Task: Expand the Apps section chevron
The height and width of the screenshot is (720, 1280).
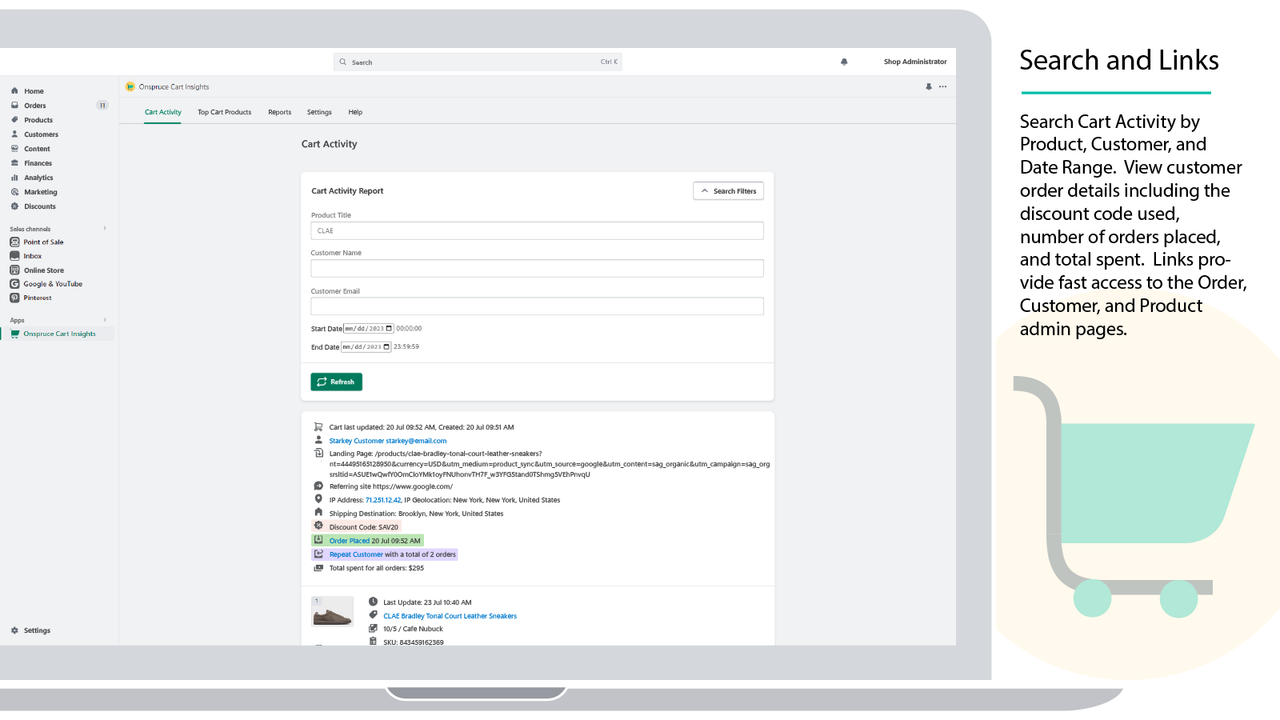Action: 105,320
